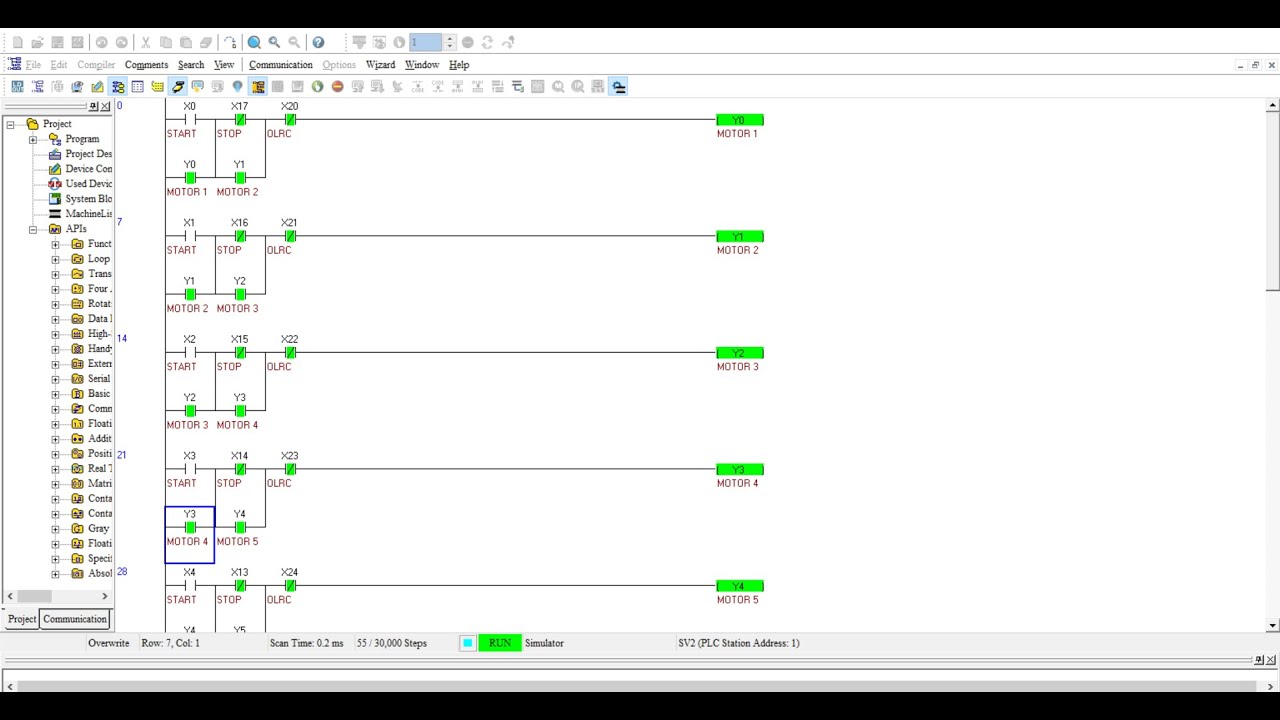Click the Copy toolbar icon

[x=165, y=42]
